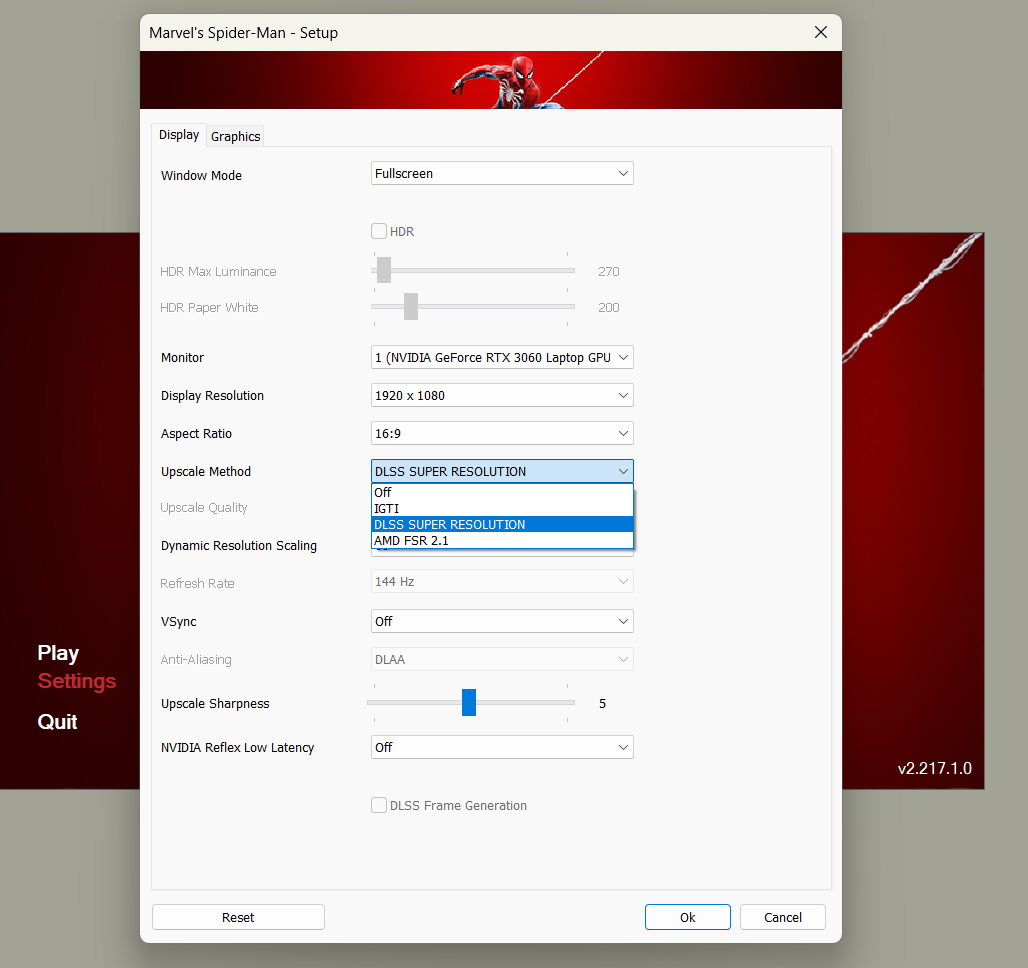The width and height of the screenshot is (1028, 968).
Task: Click Settings in the launcher
Action: coord(77,681)
